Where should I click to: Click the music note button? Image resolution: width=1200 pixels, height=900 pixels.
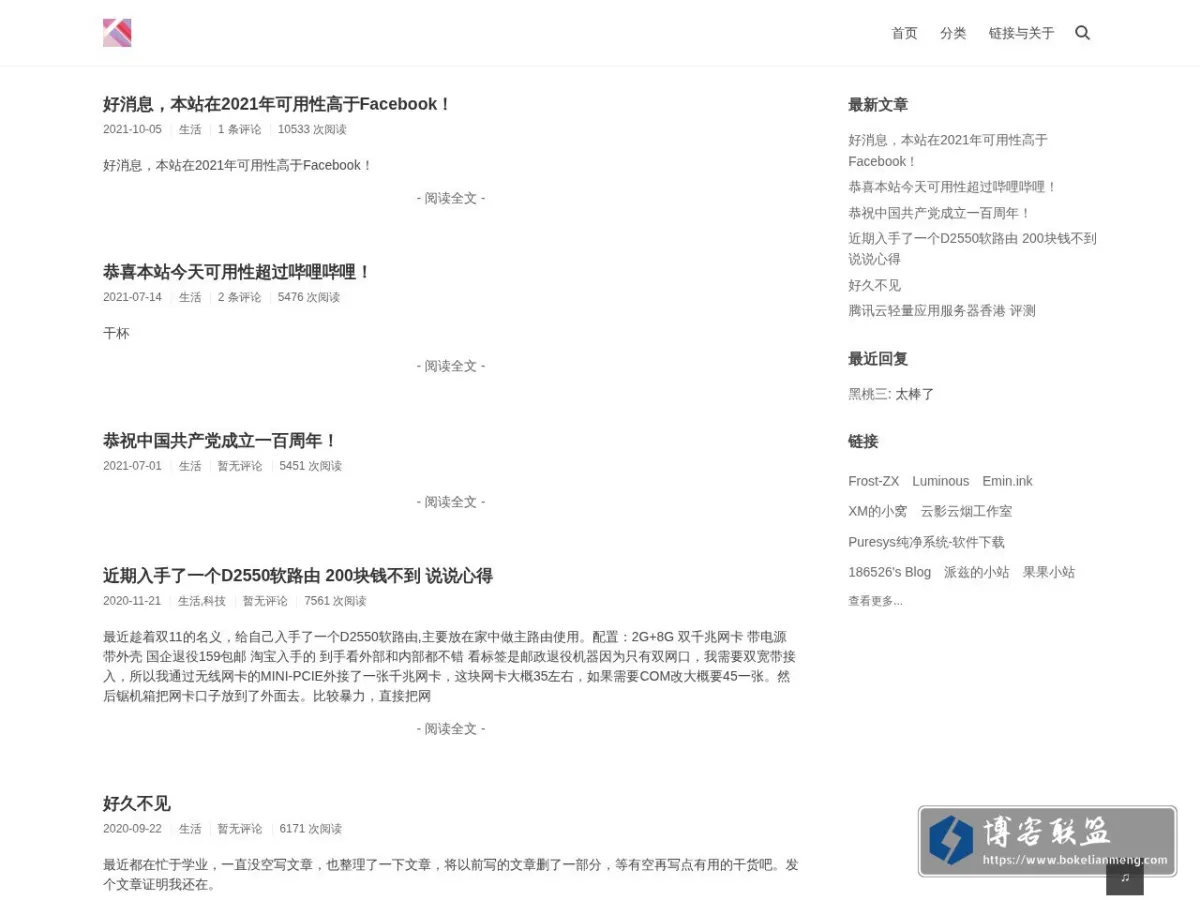pos(1125,877)
